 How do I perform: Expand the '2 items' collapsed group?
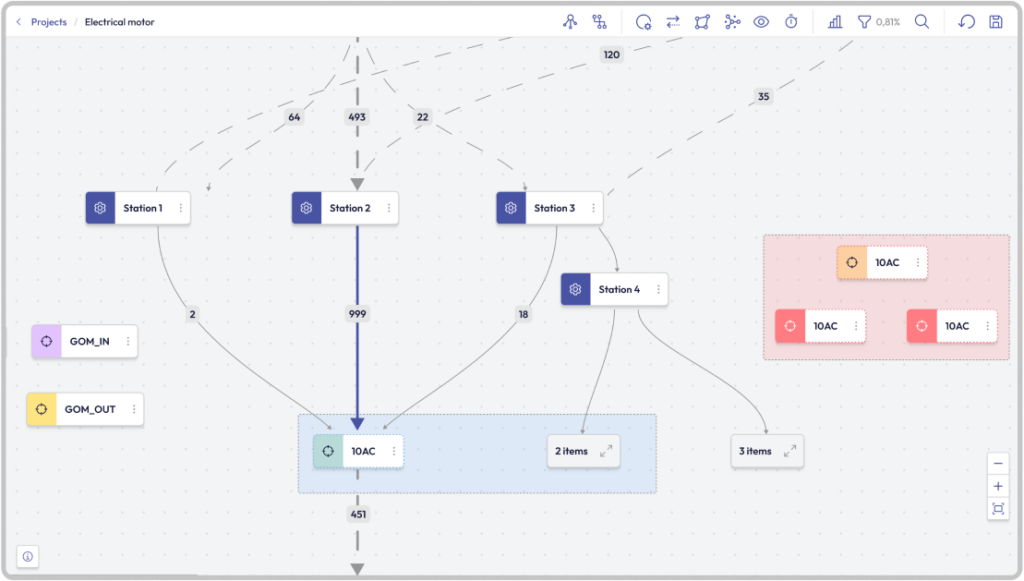pyautogui.click(x=606, y=451)
